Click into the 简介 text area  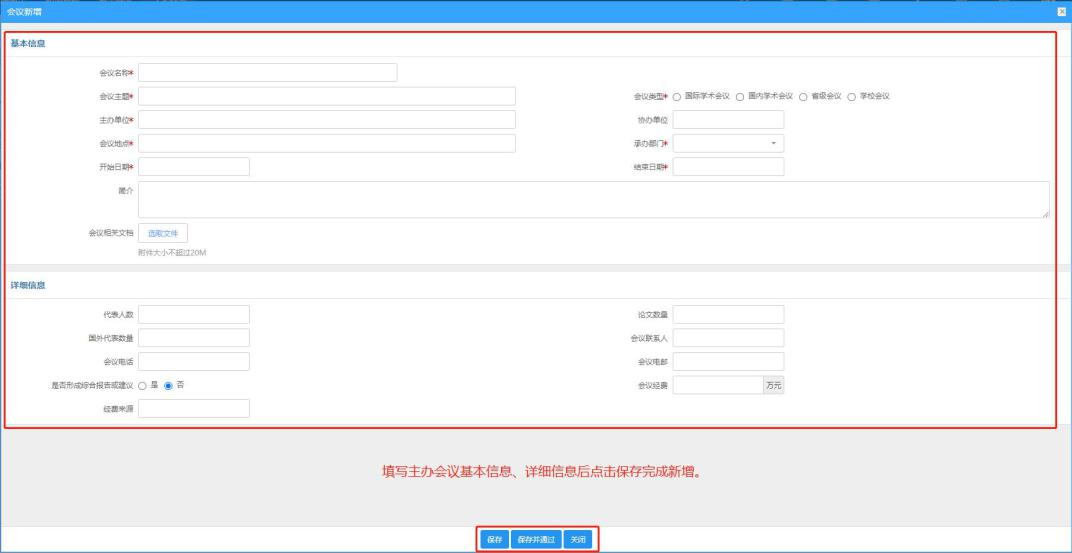(593, 200)
